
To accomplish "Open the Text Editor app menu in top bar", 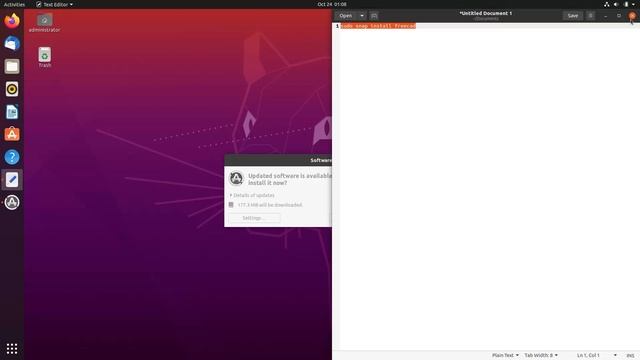I will point(54,4).
